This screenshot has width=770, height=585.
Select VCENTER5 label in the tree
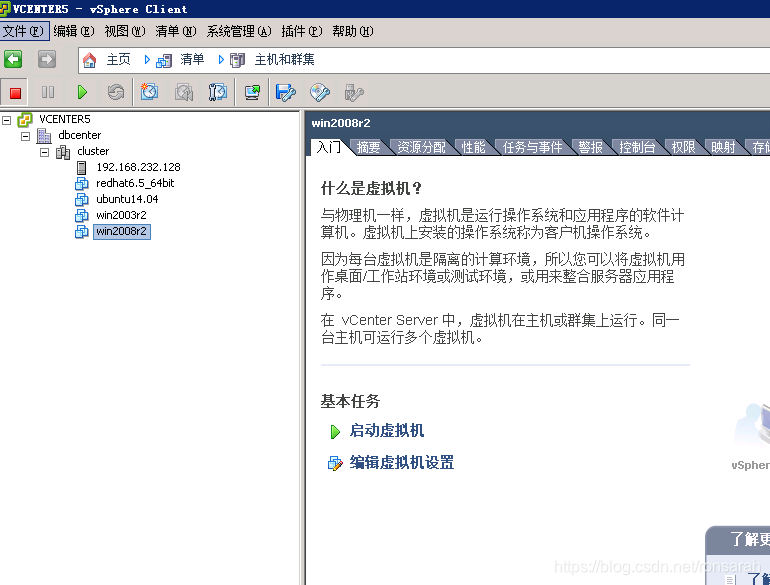[65, 119]
